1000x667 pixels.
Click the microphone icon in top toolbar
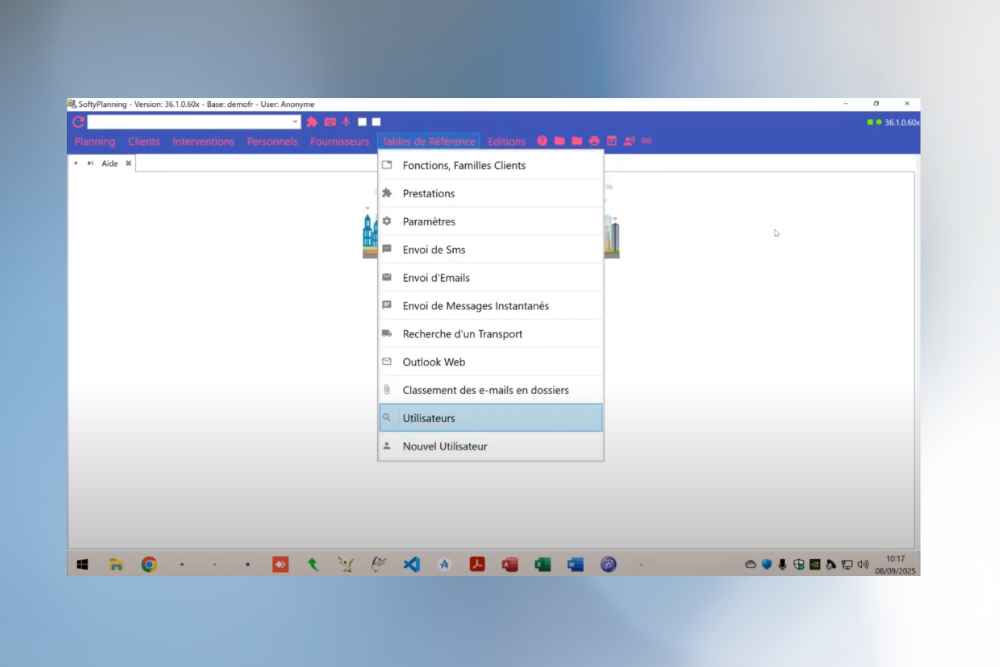point(346,122)
